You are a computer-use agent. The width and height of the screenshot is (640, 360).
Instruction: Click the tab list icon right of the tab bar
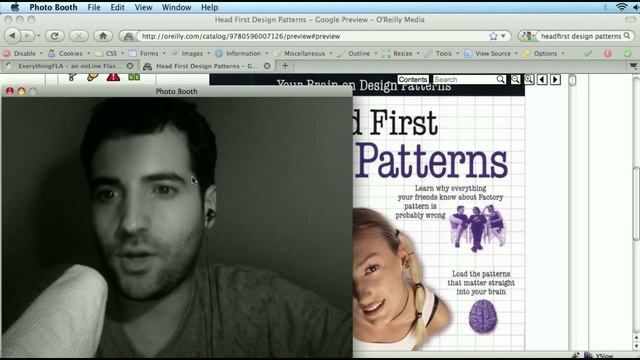[633, 65]
